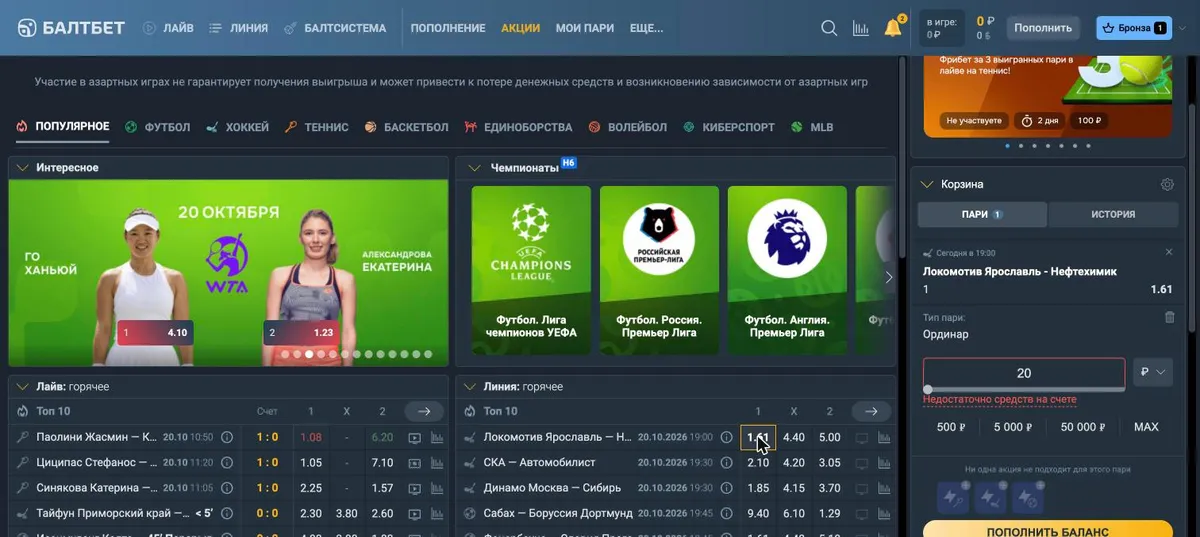Open the ЛИНИЯ section

[238, 28]
